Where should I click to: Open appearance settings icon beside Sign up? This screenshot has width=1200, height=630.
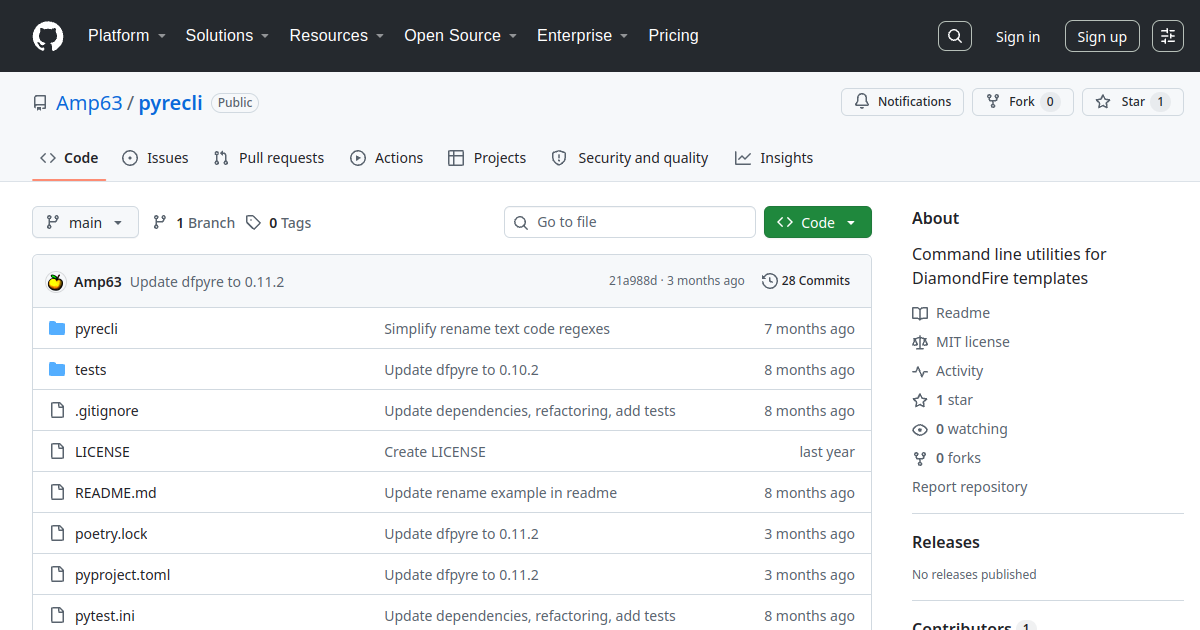coord(1168,36)
